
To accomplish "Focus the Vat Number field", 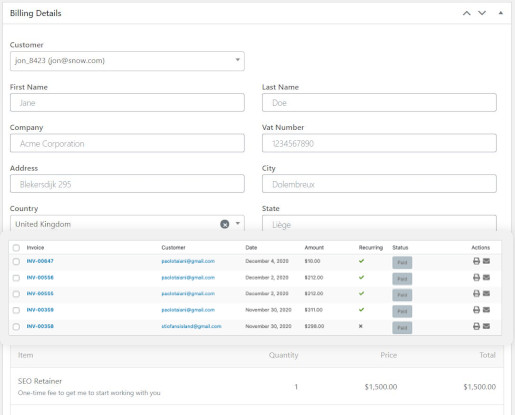I will coord(379,143).
